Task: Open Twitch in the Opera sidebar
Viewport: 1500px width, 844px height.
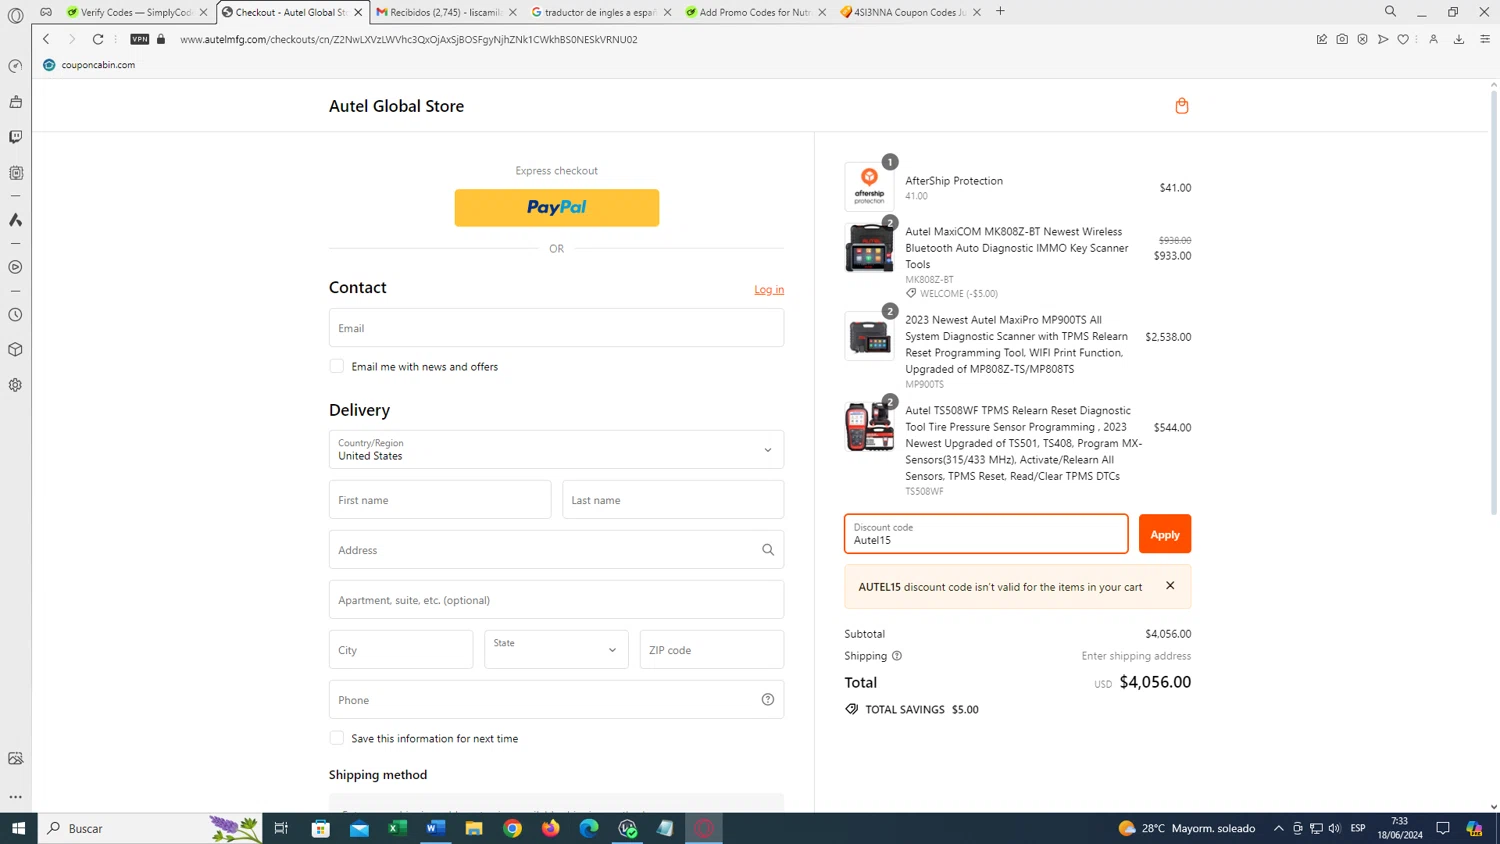Action: pos(15,137)
